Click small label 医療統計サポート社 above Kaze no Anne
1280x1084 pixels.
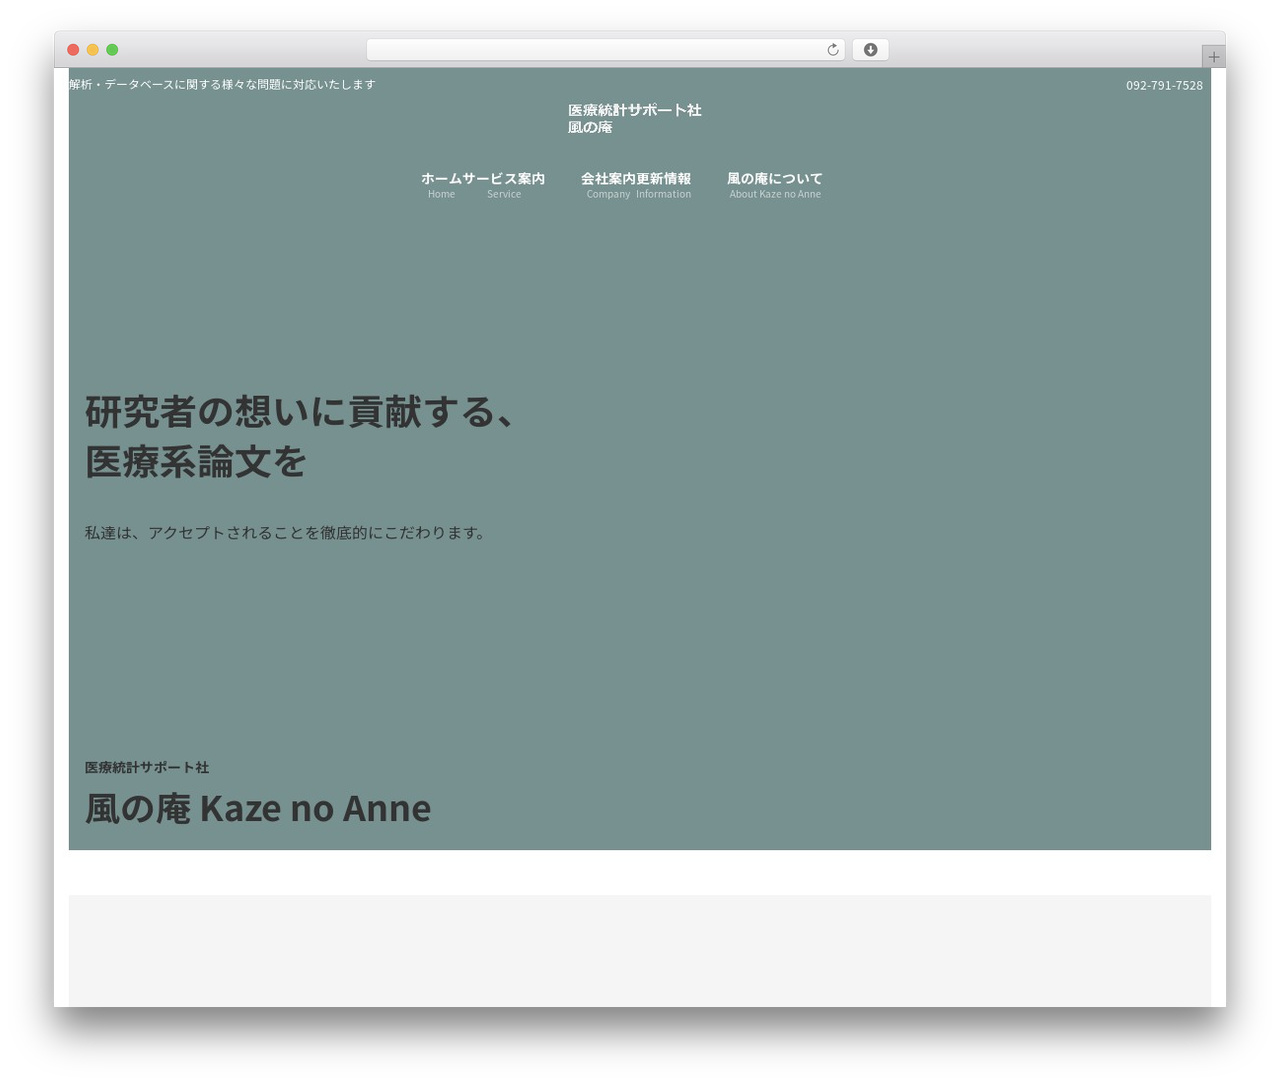pos(147,768)
